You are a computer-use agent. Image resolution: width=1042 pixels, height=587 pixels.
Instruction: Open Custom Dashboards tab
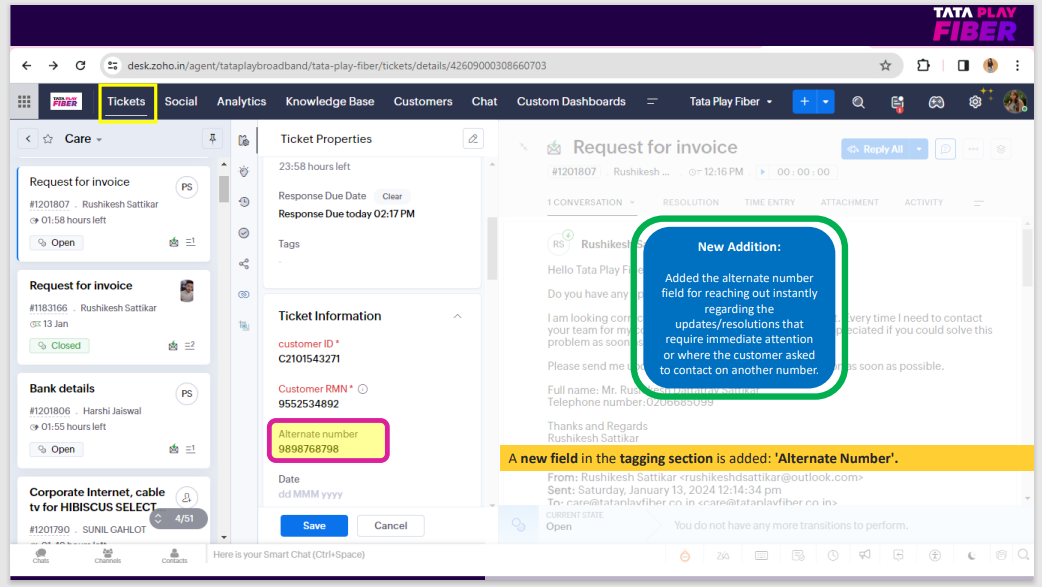(571, 102)
